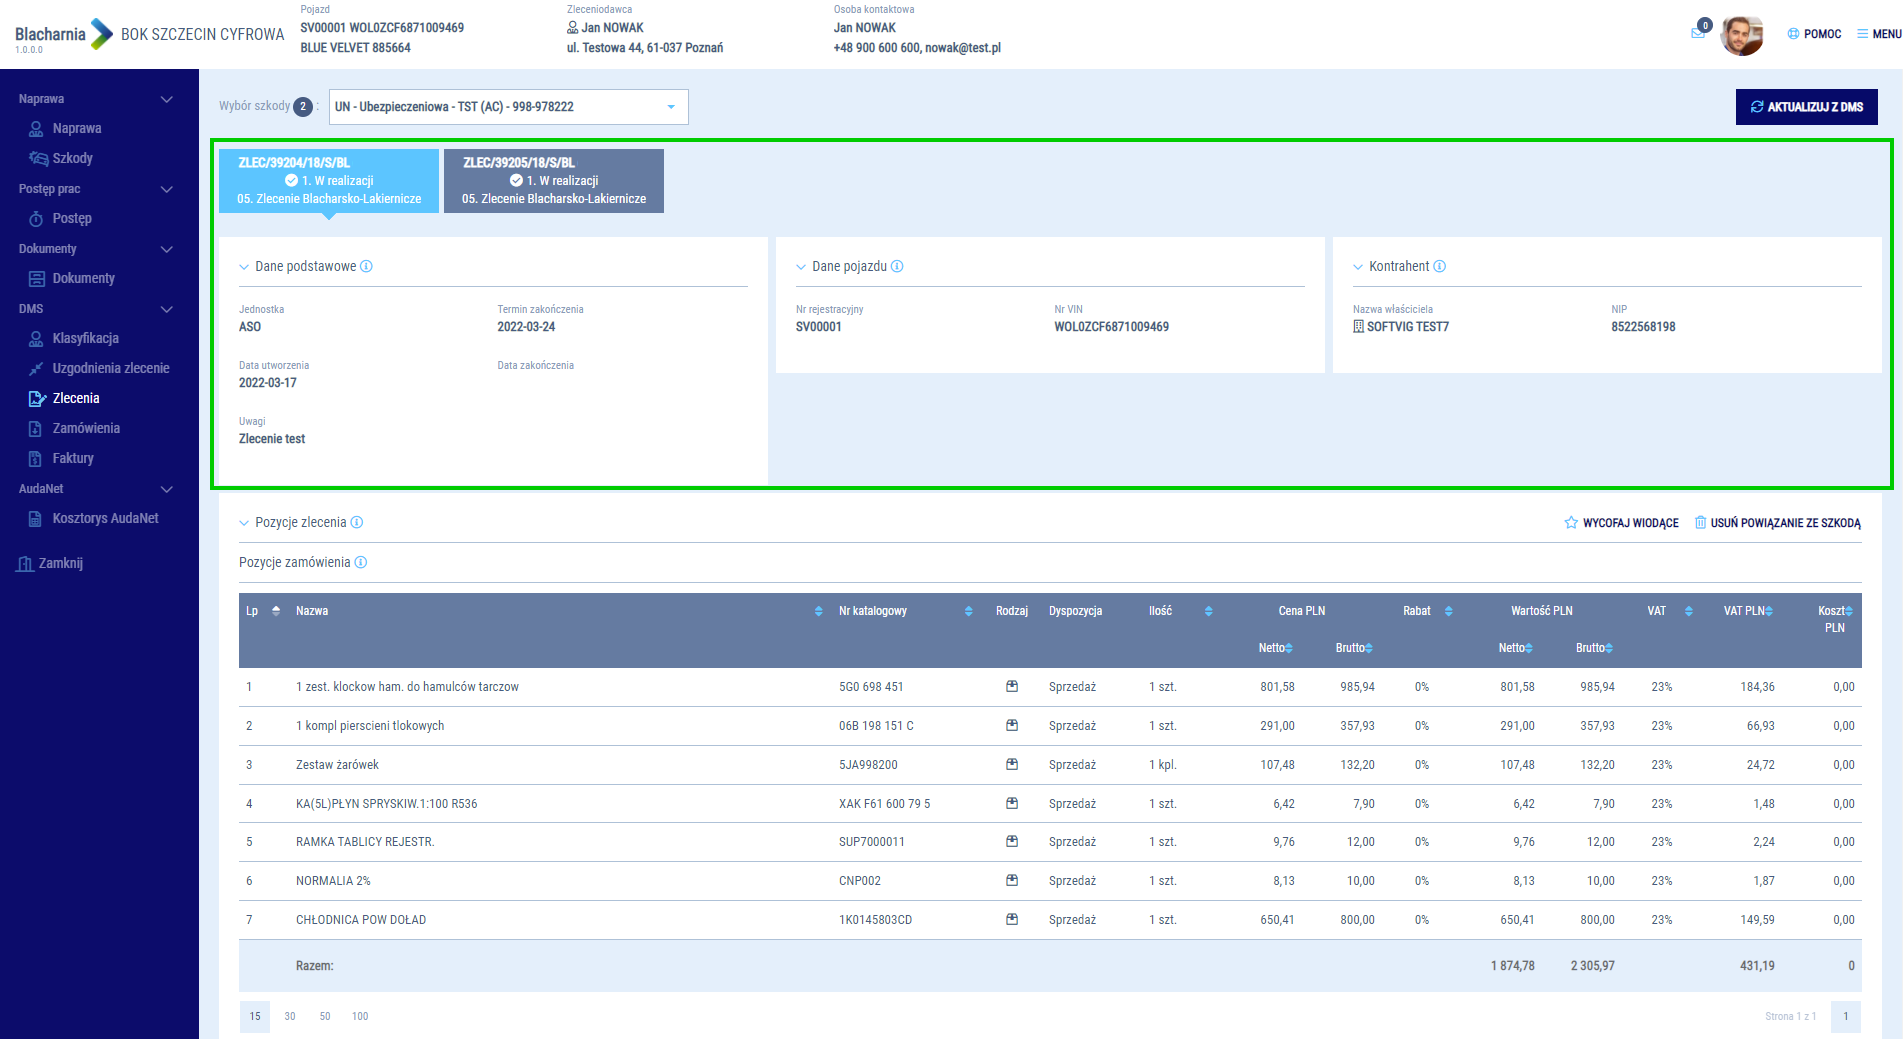The image size is (1903, 1039).
Task: Click the notification envelope icon
Action: point(1697,33)
